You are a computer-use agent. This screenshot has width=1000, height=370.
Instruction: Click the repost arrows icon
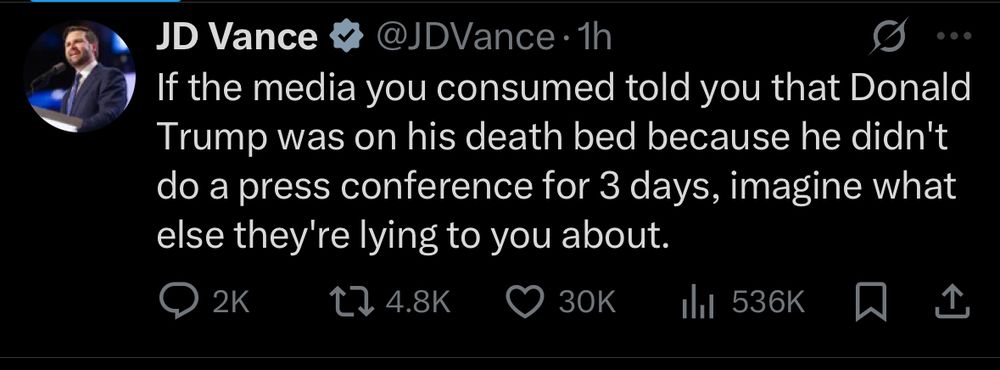[351, 302]
